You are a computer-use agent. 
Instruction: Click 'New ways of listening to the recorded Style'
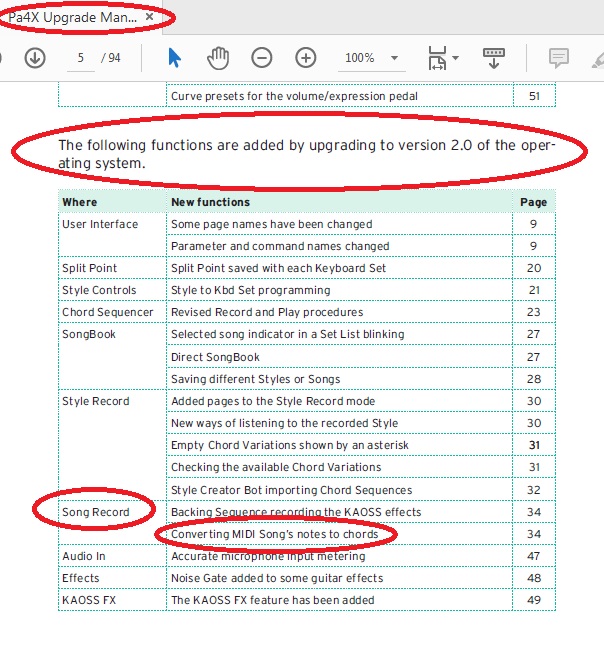click(x=285, y=423)
